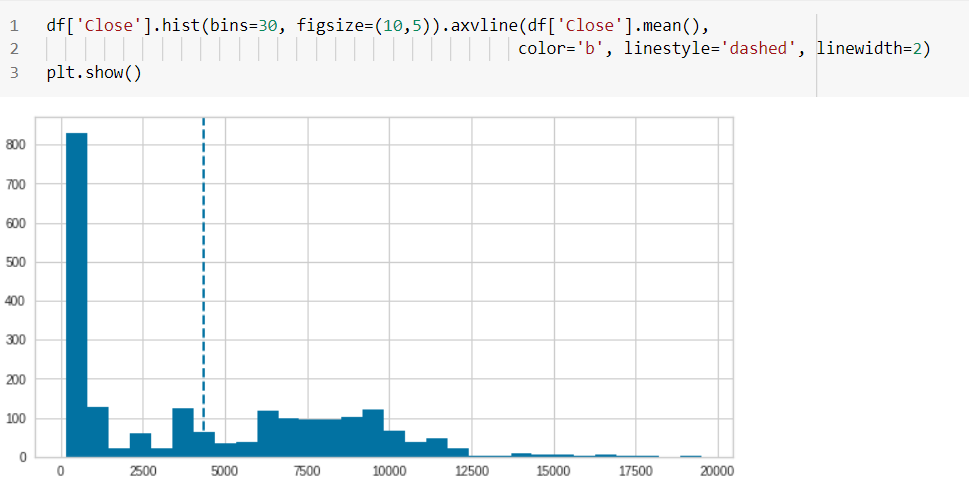This screenshot has width=969, height=490.
Task: Click line number 3 in code gutter
Action: pyautogui.click(x=14, y=72)
